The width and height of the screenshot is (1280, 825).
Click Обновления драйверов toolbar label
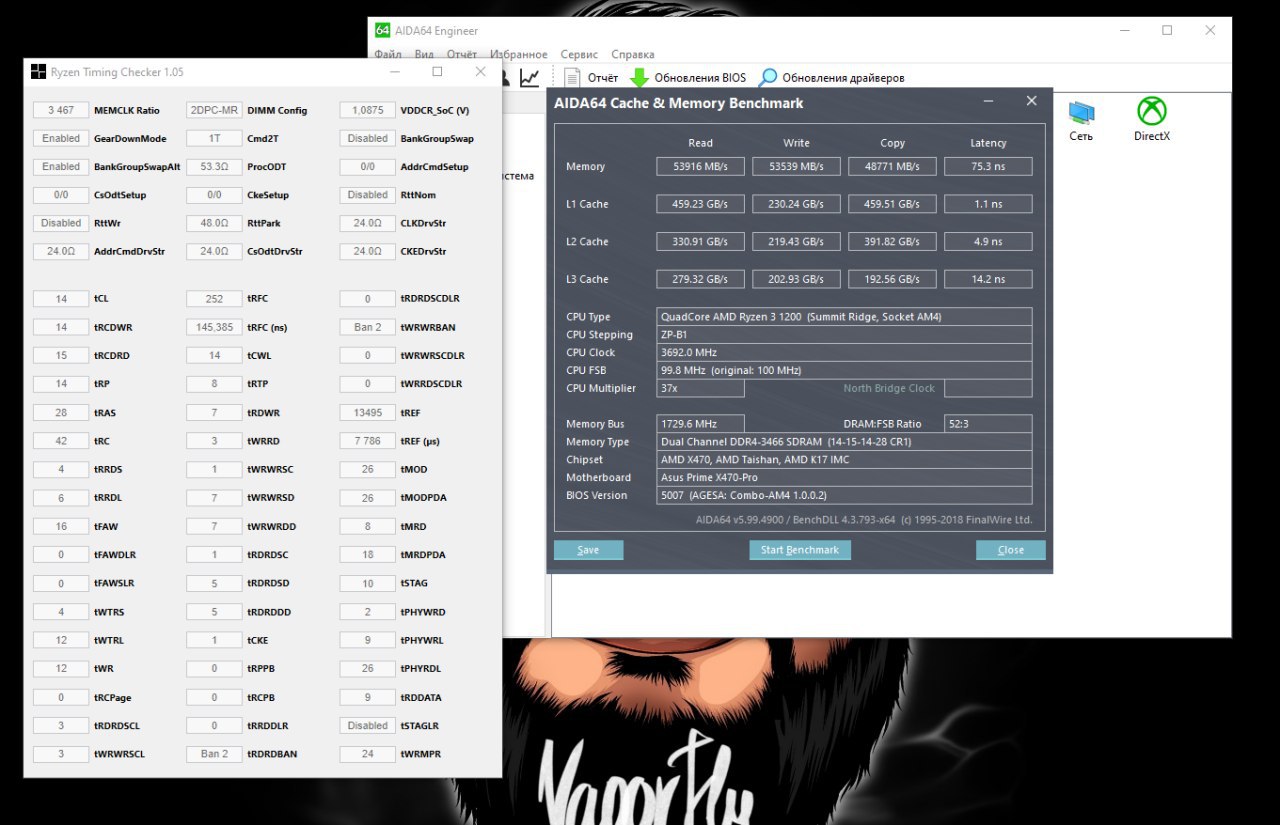(844, 77)
